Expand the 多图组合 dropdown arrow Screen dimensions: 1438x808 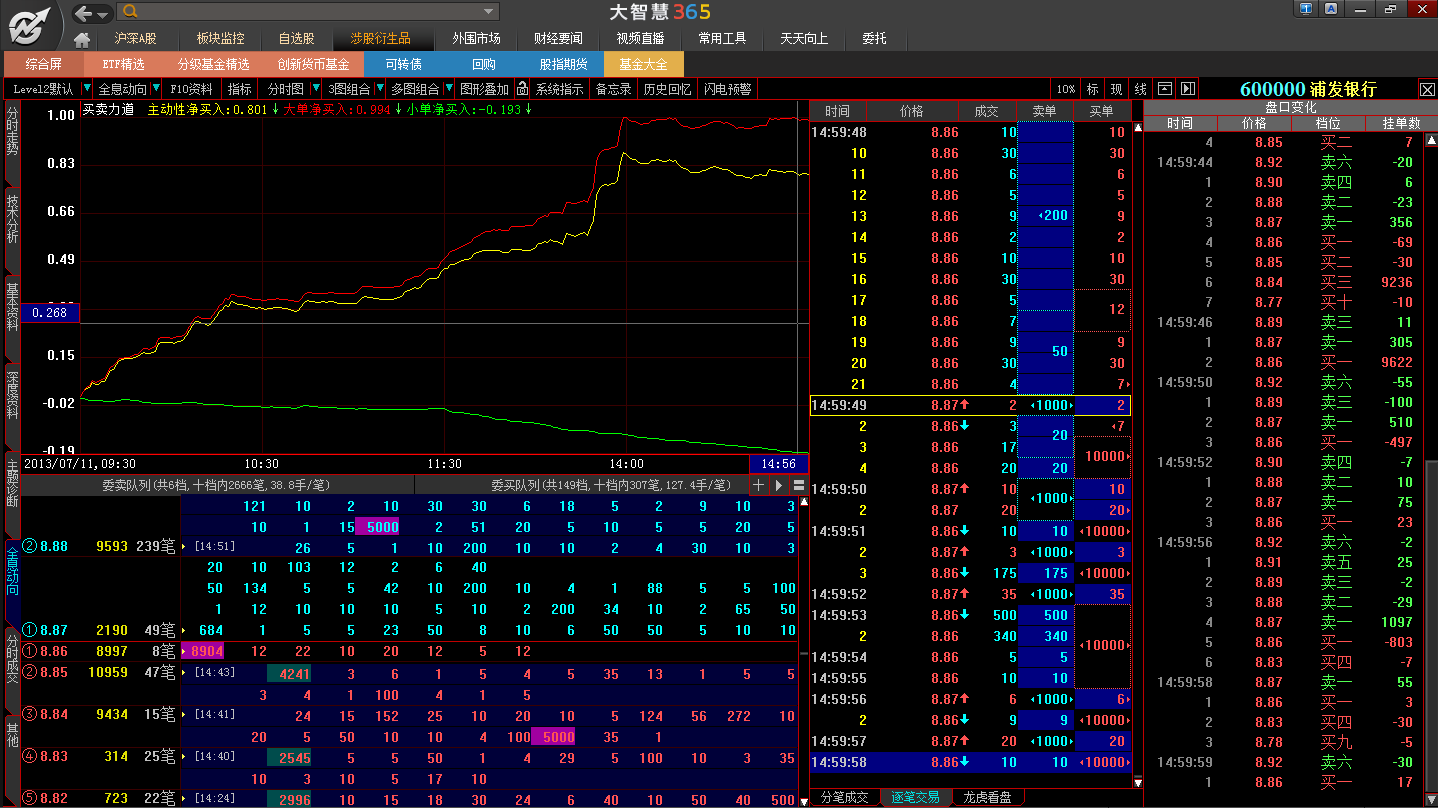click(448, 89)
